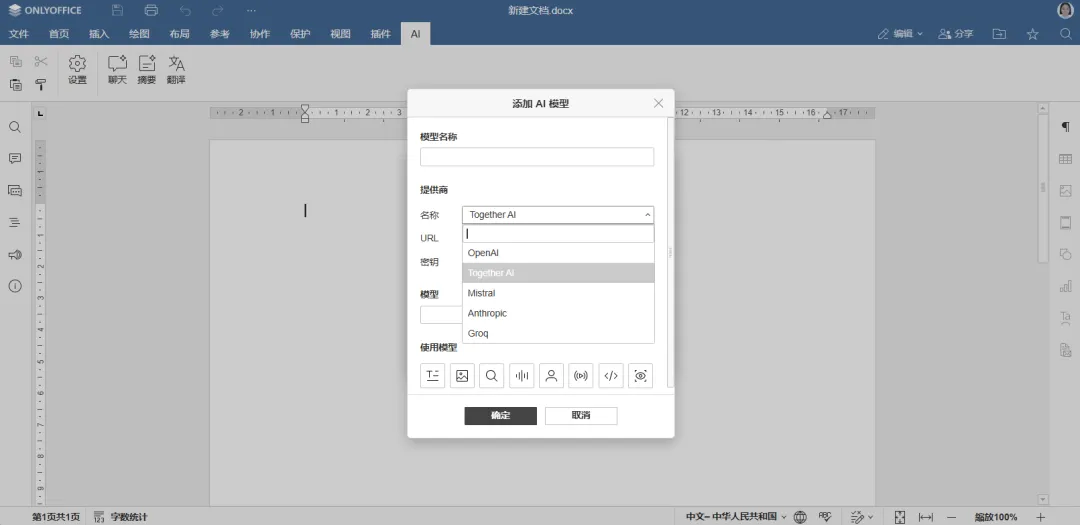The width and height of the screenshot is (1080, 525).
Task: Click fit to width icon
Action: pyautogui.click(x=926, y=517)
